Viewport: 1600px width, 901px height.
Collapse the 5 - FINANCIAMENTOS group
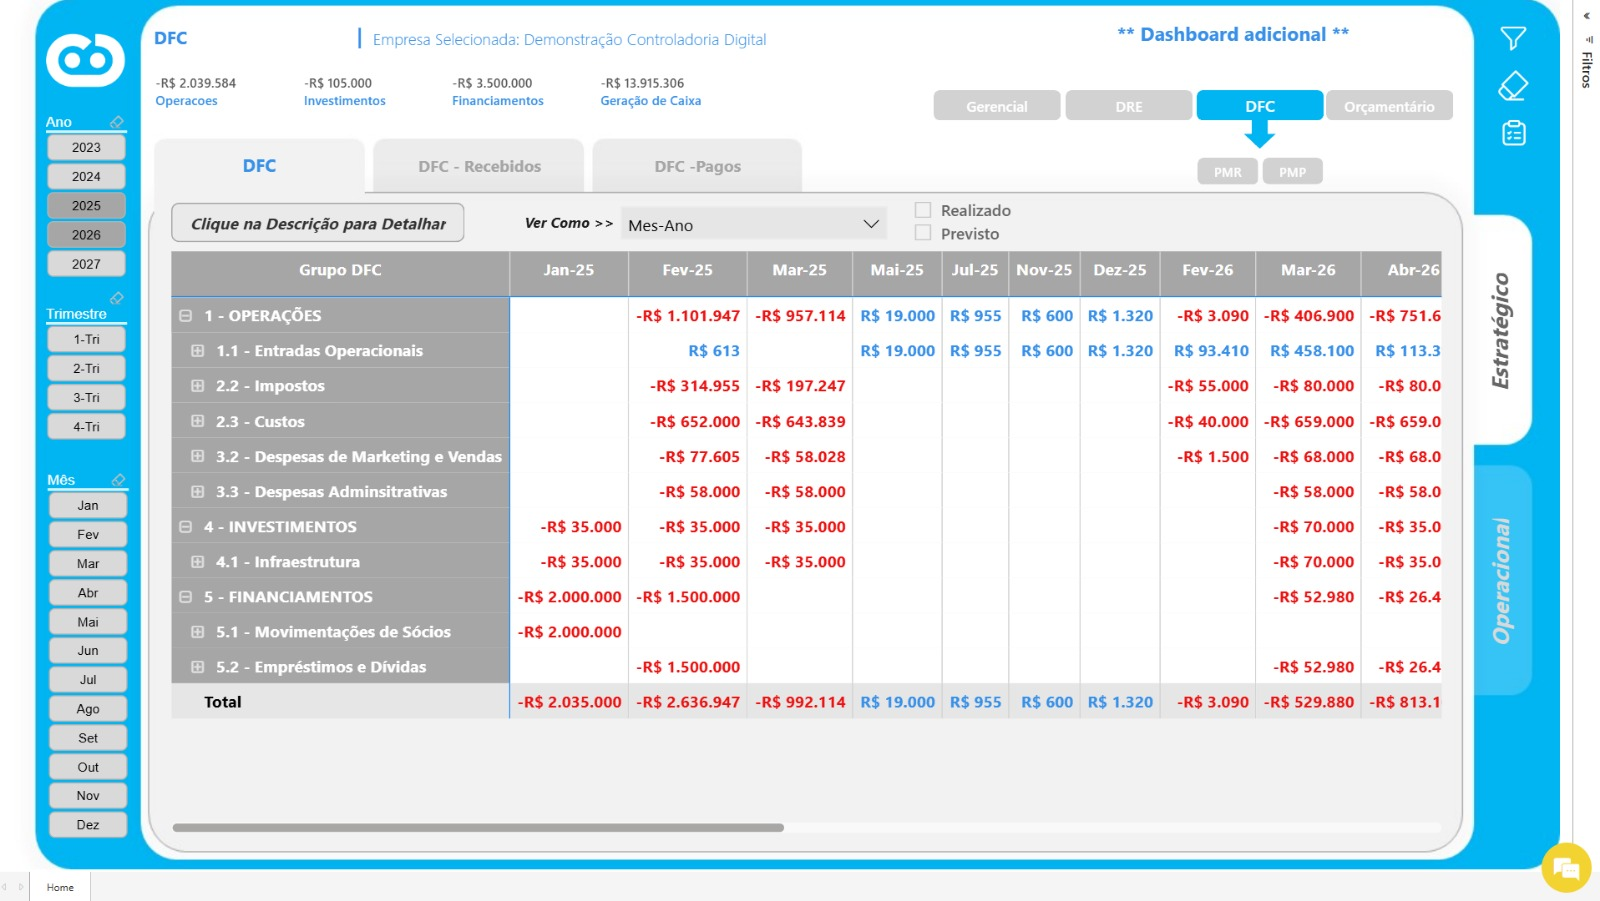pos(185,596)
